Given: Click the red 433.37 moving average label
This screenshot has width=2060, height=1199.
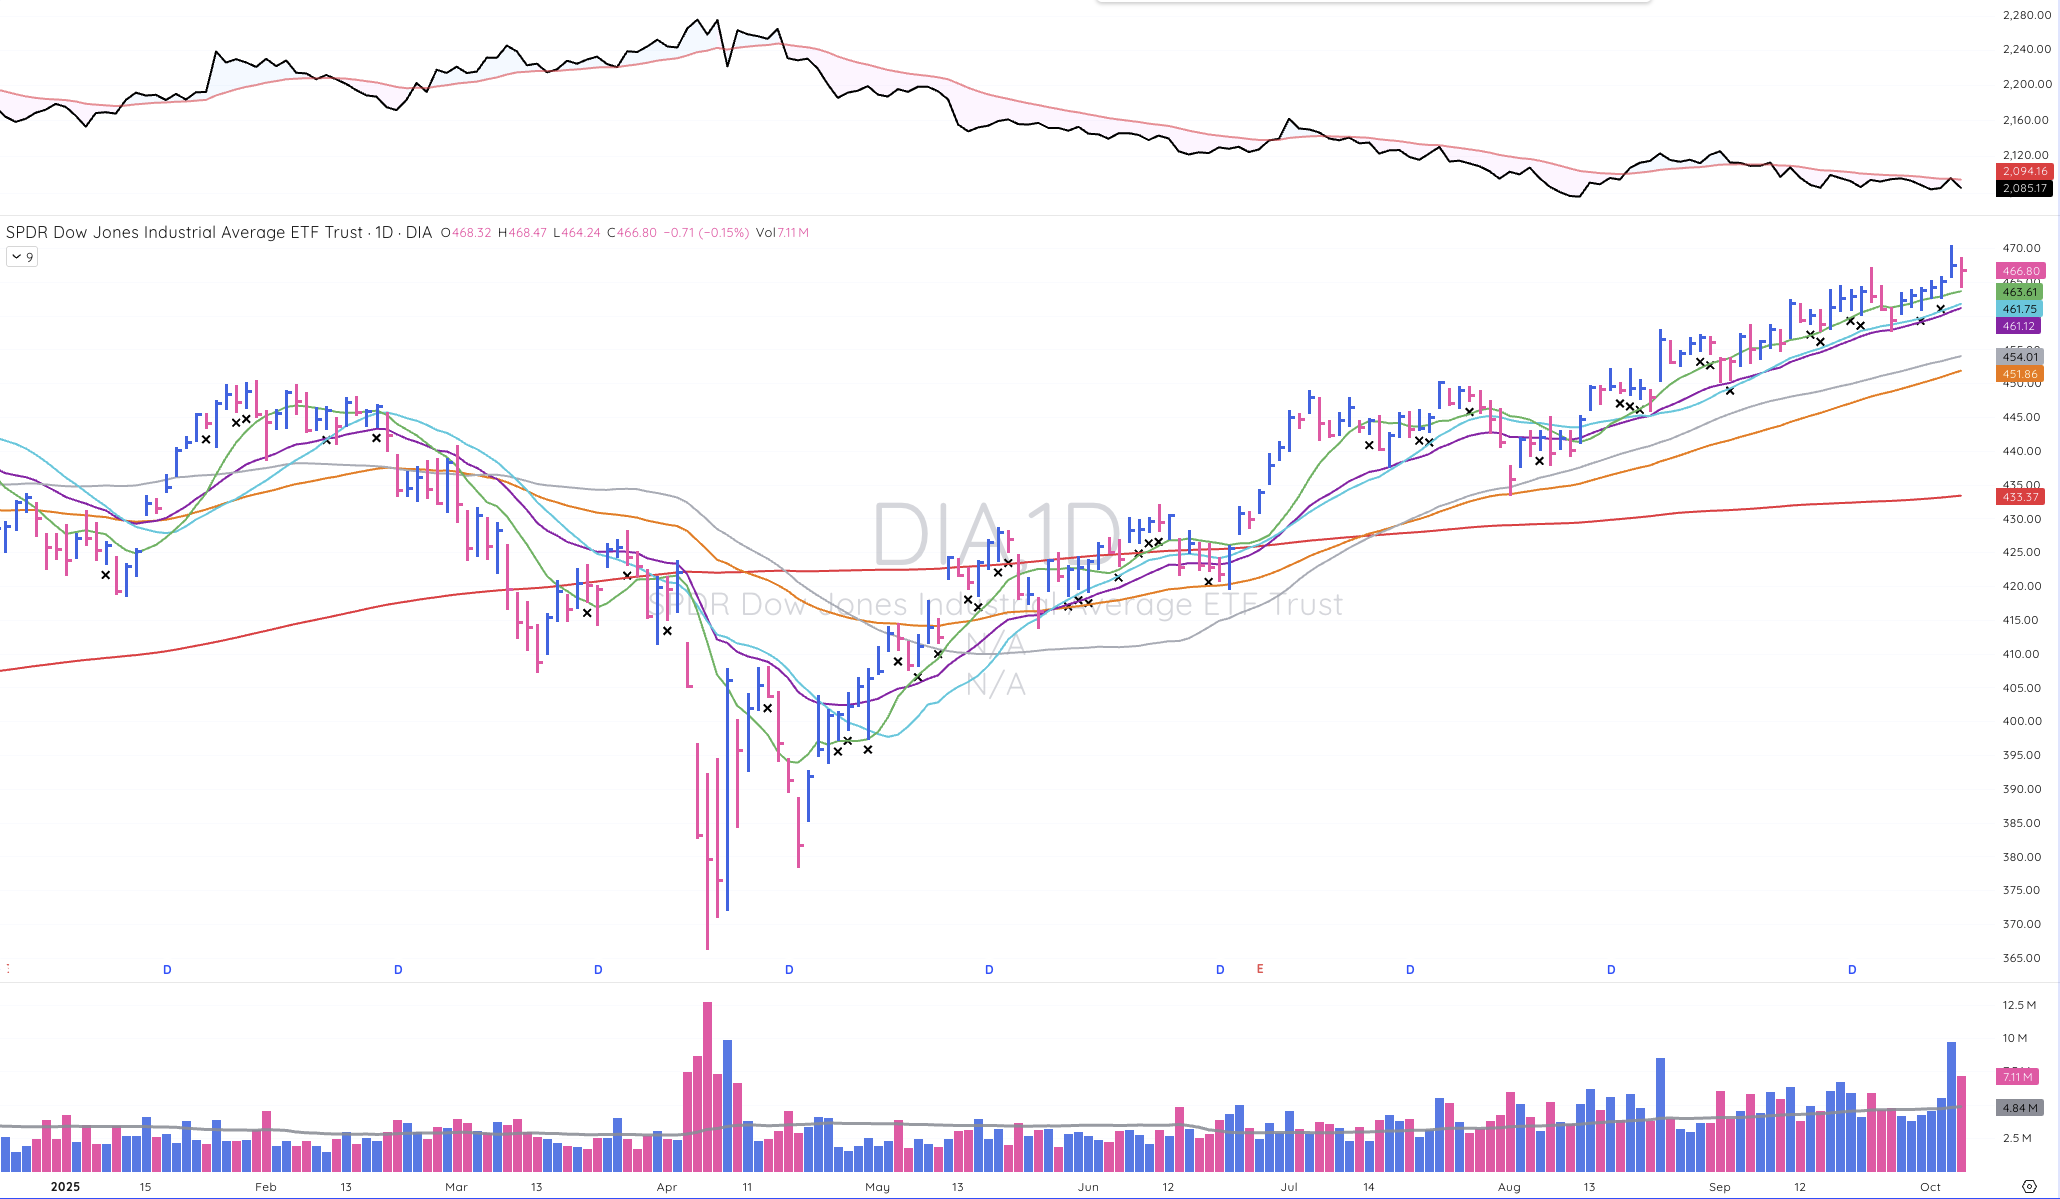Looking at the screenshot, I should tap(2019, 497).
